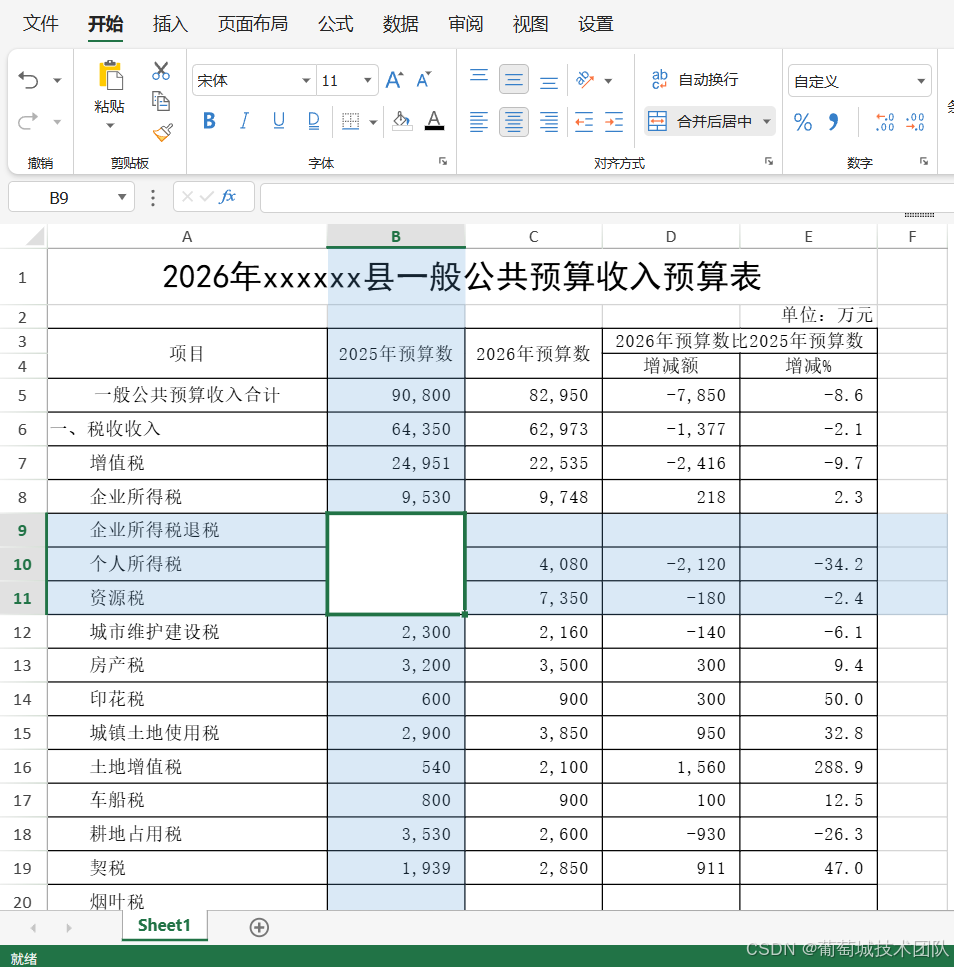
Task: Click the Copy icon
Action: [161, 101]
